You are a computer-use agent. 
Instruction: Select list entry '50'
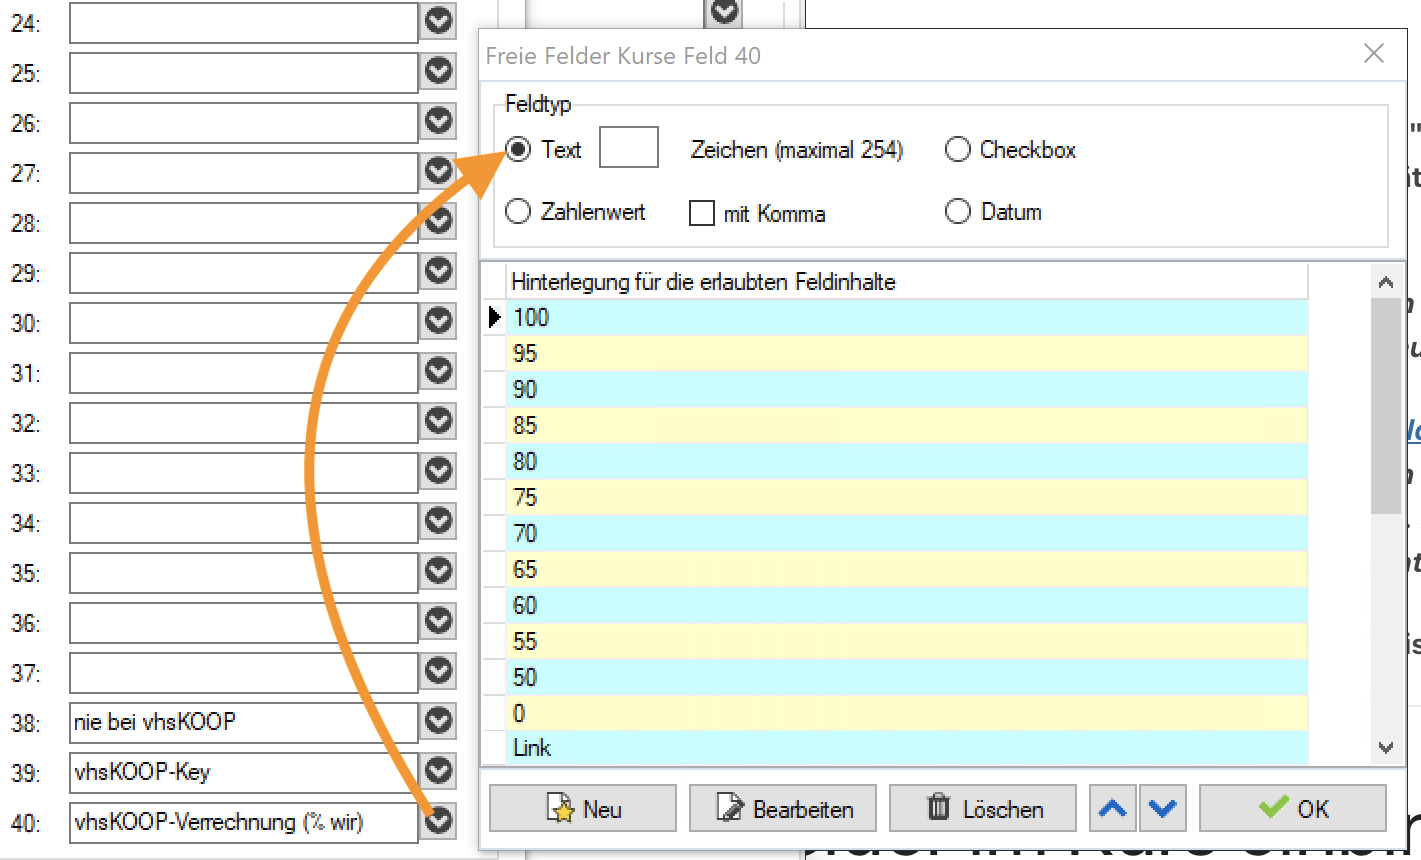tap(907, 677)
